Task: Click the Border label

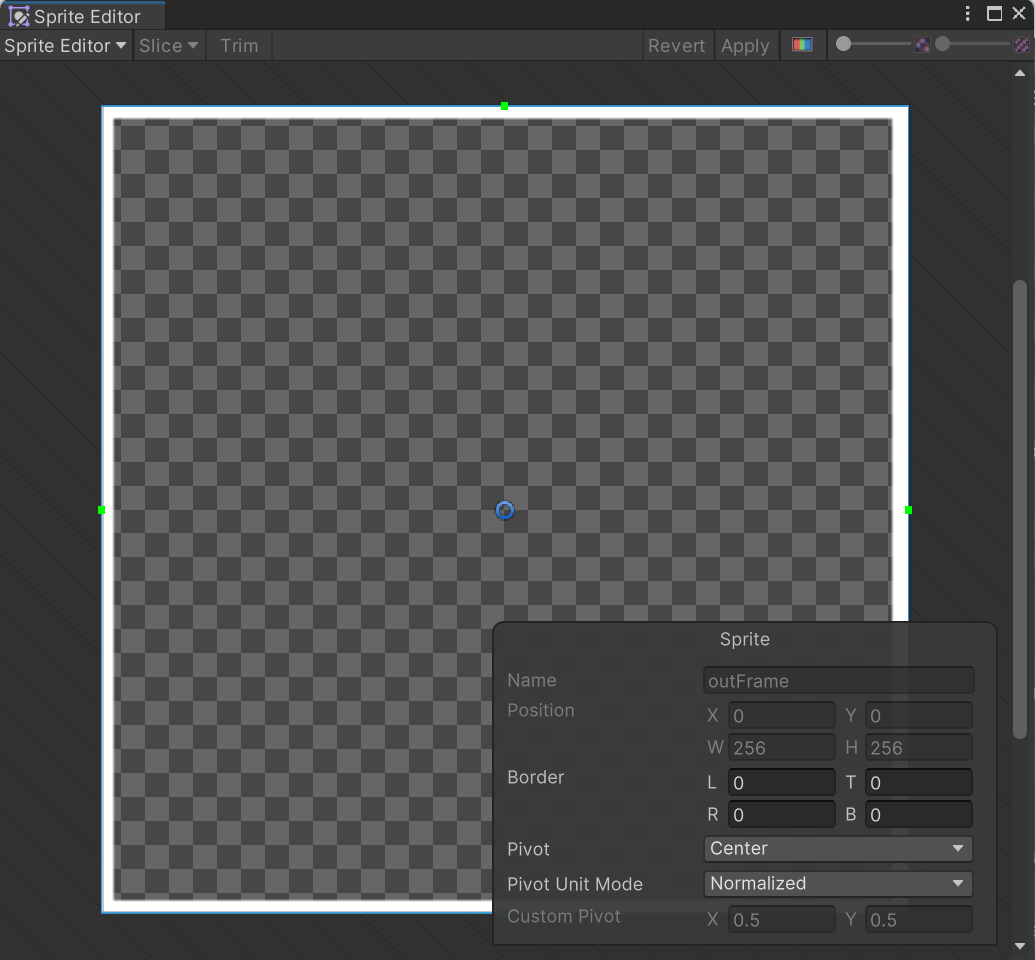Action: pyautogui.click(x=535, y=777)
